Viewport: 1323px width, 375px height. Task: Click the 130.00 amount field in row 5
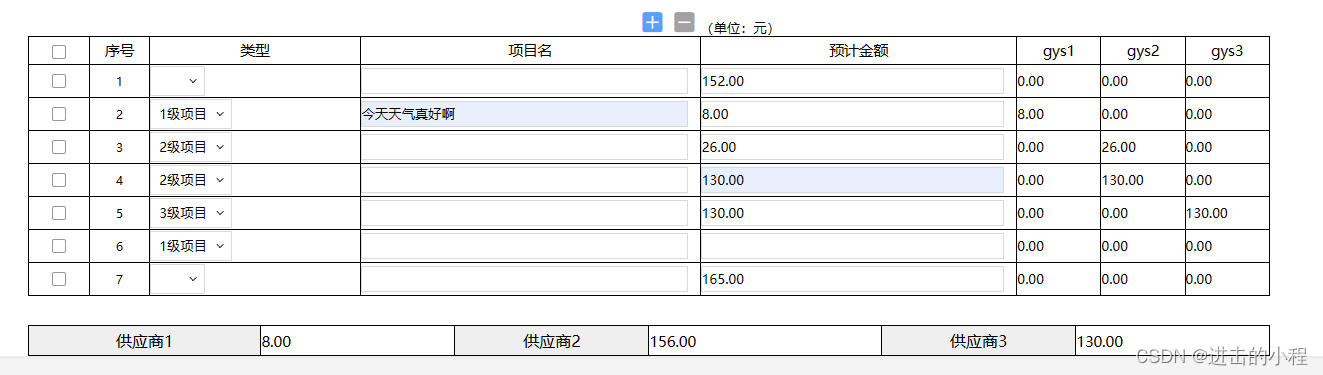852,213
